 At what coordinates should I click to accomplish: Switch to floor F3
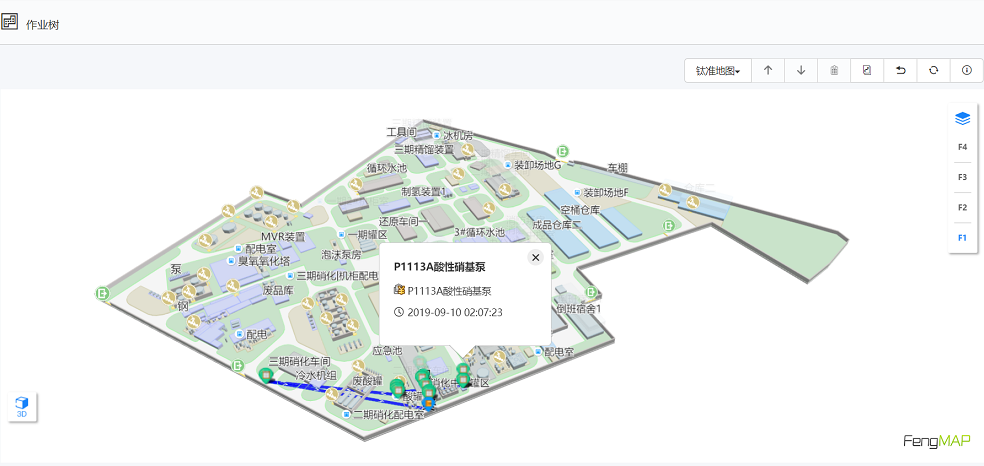coord(962,177)
